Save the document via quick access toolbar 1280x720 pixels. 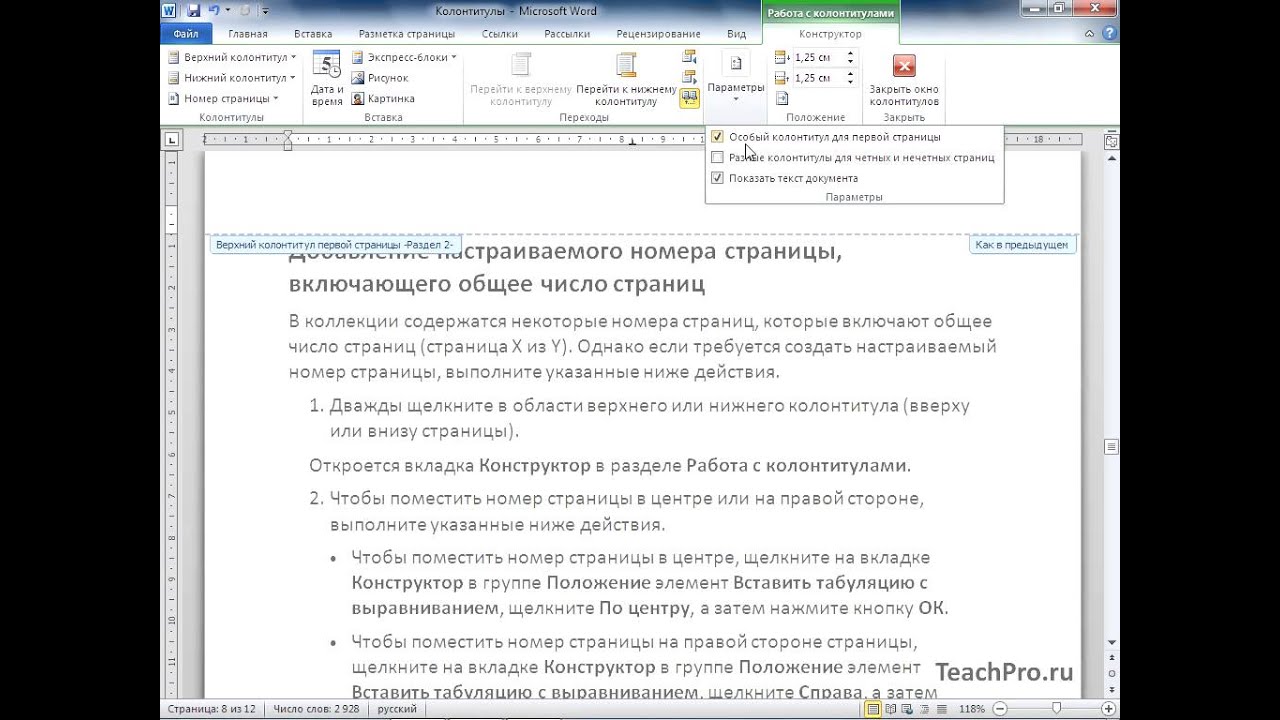[193, 11]
